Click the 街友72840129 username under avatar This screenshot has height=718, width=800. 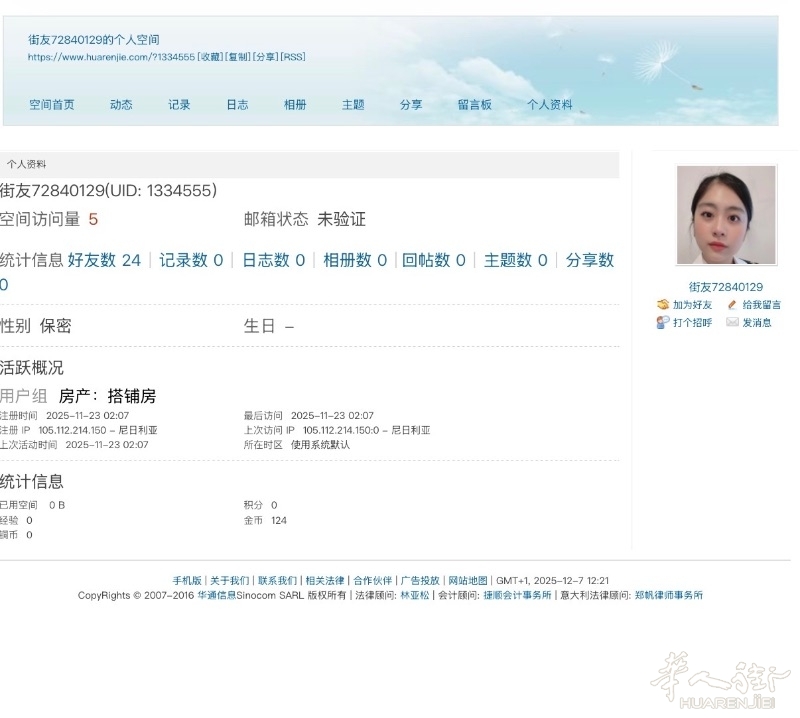tap(725, 287)
